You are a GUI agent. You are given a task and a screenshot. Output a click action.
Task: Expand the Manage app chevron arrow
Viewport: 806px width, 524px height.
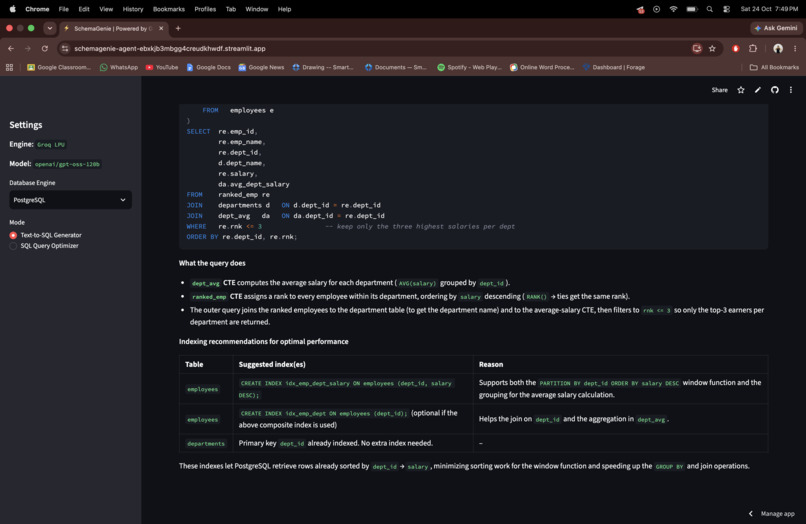click(x=750, y=514)
